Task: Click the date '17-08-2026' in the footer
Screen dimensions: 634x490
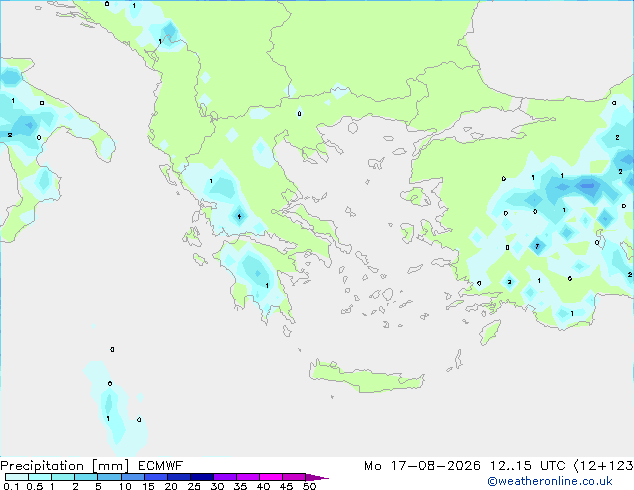Action: pyautogui.click(x=435, y=466)
